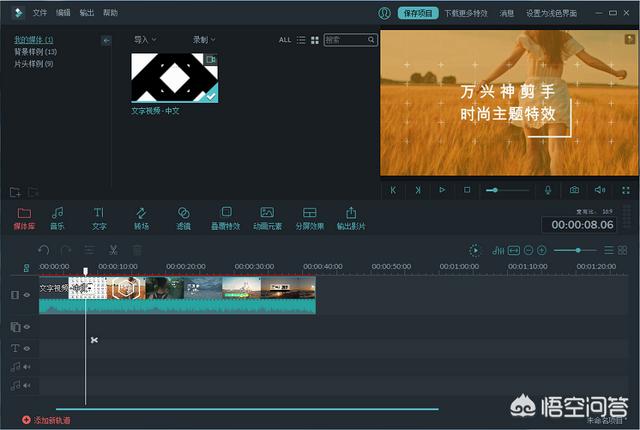Click the timeline zoom slider
This screenshot has width=640, height=430.
tap(577, 250)
